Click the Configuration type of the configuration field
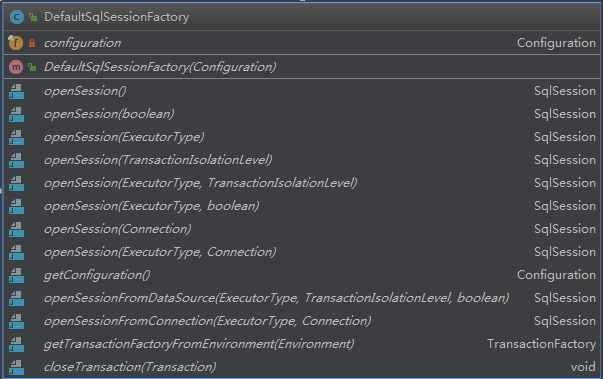 (x=556, y=43)
